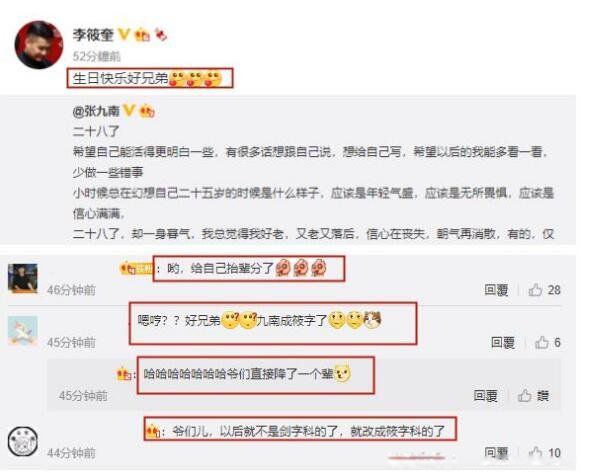Click the yellow V verified badge beside 李筱奎
This screenshot has height=473, width=595.
[x=124, y=35]
